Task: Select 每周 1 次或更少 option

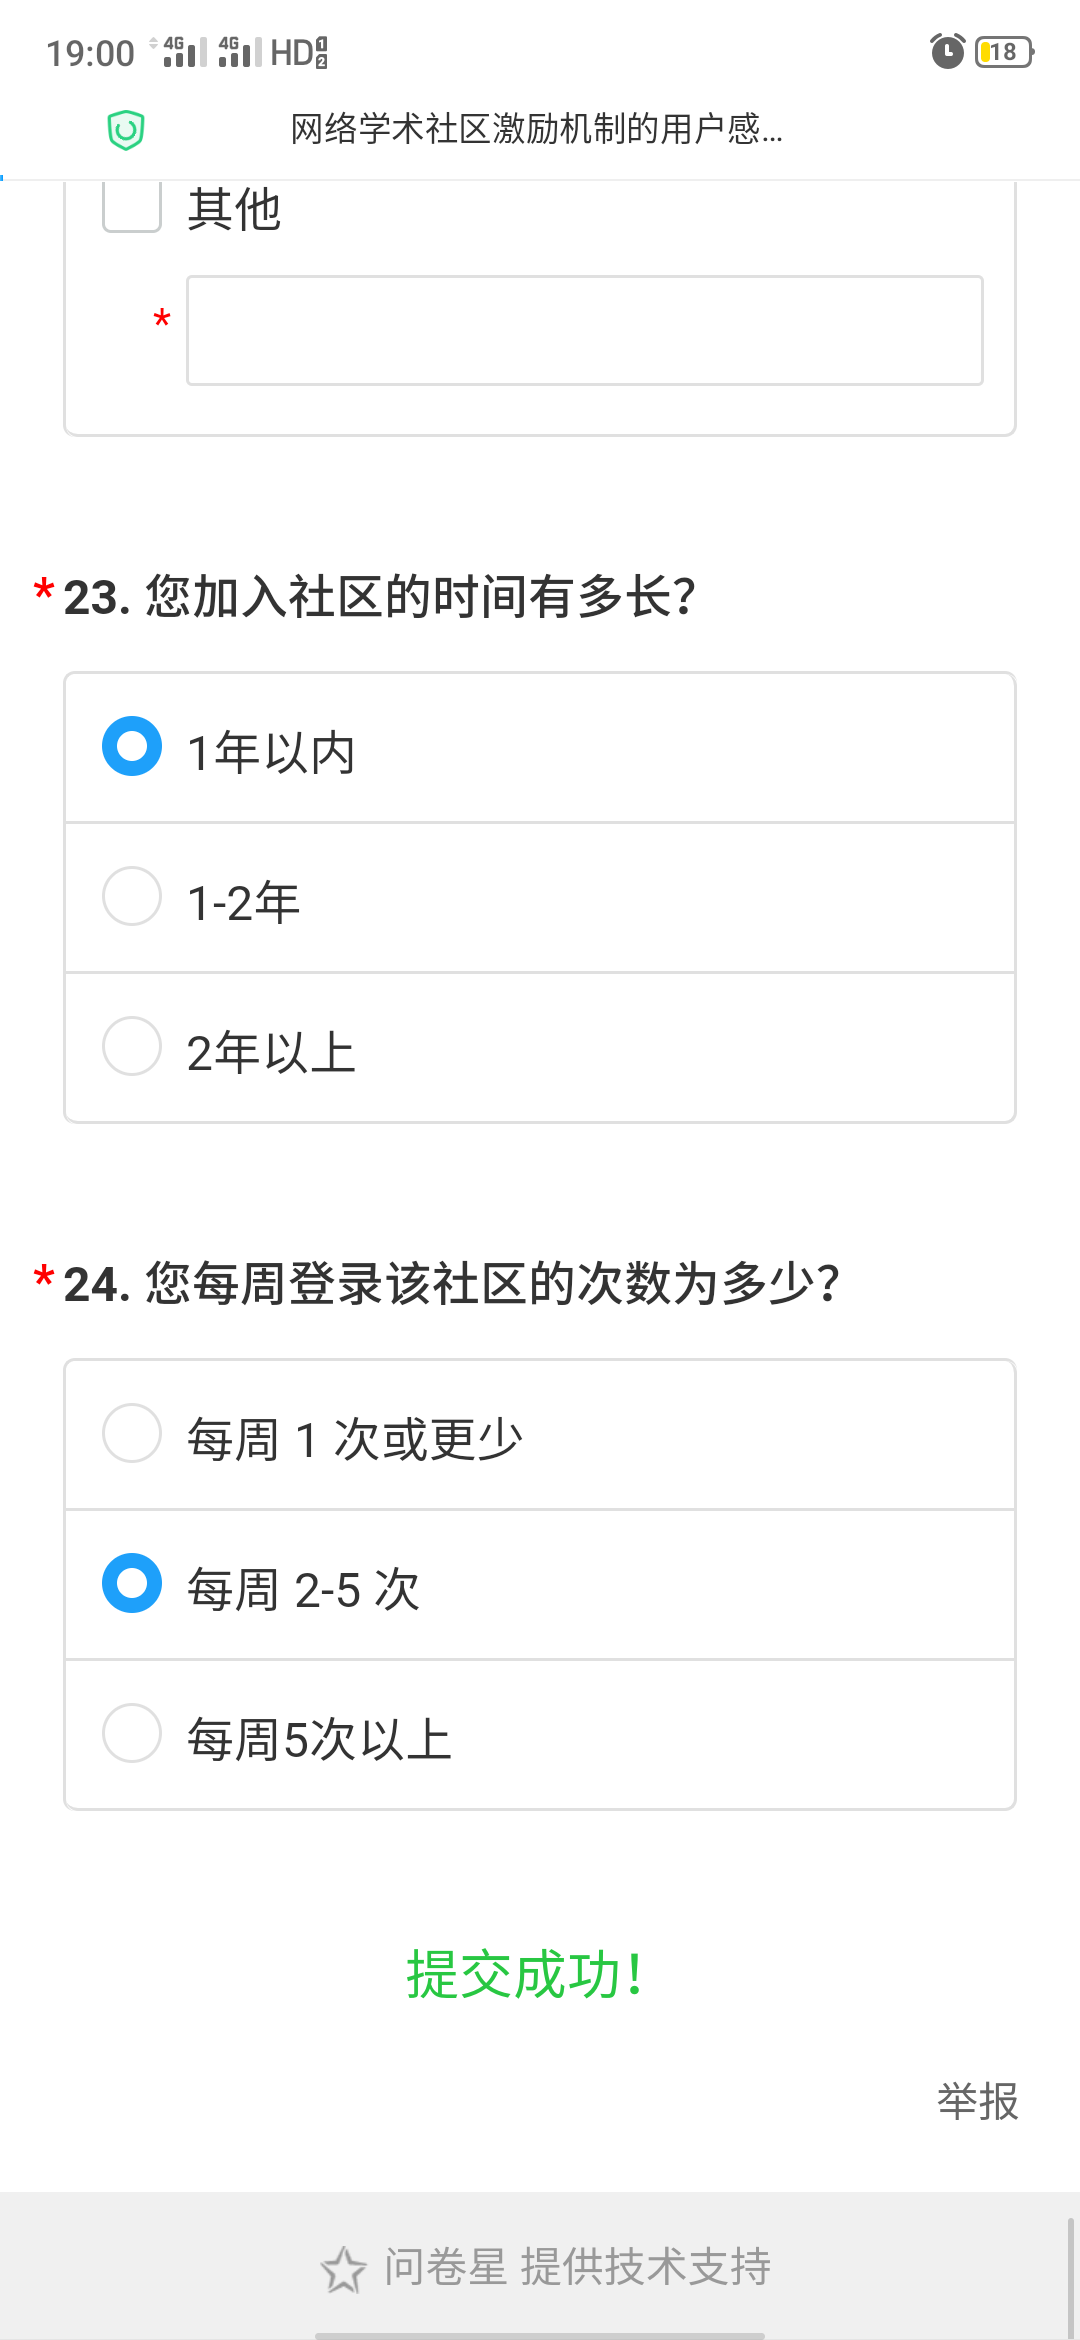Action: 132,1433
